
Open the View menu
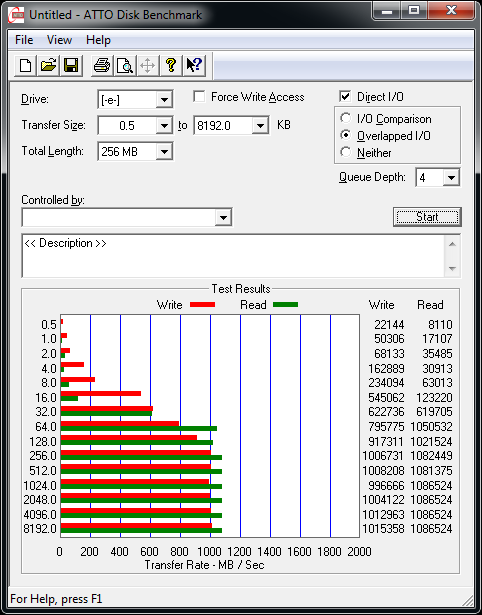59,40
